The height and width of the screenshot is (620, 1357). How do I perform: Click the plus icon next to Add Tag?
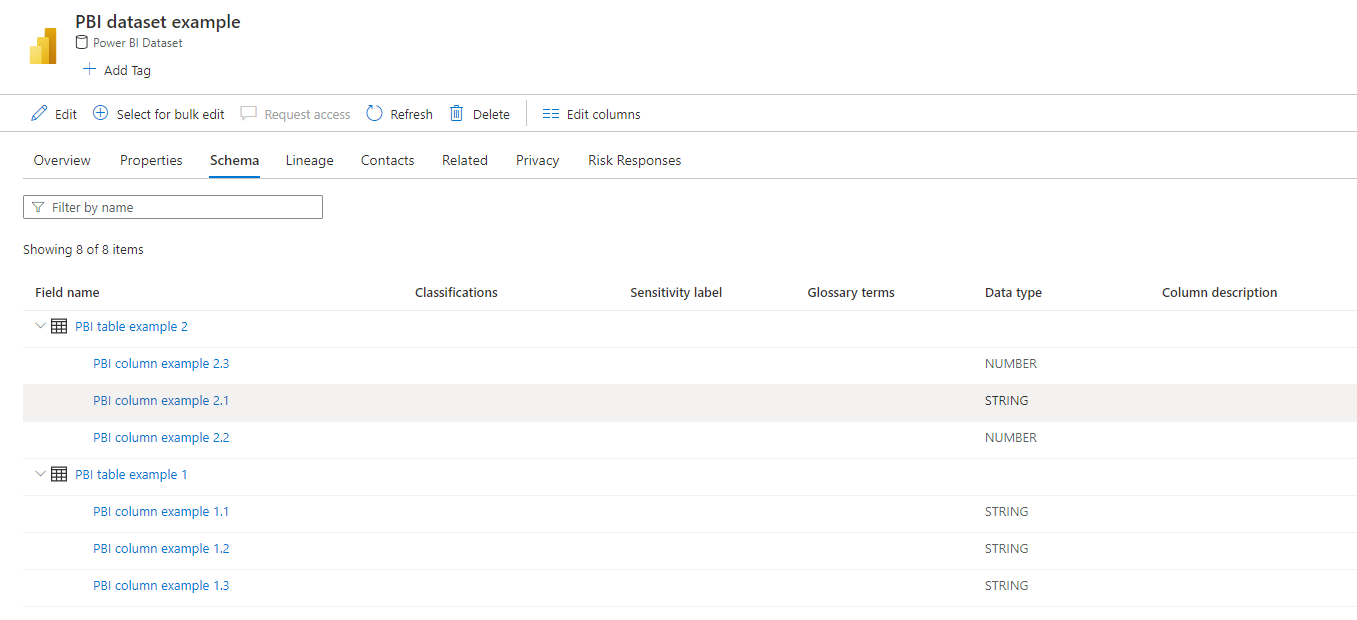[x=89, y=70]
